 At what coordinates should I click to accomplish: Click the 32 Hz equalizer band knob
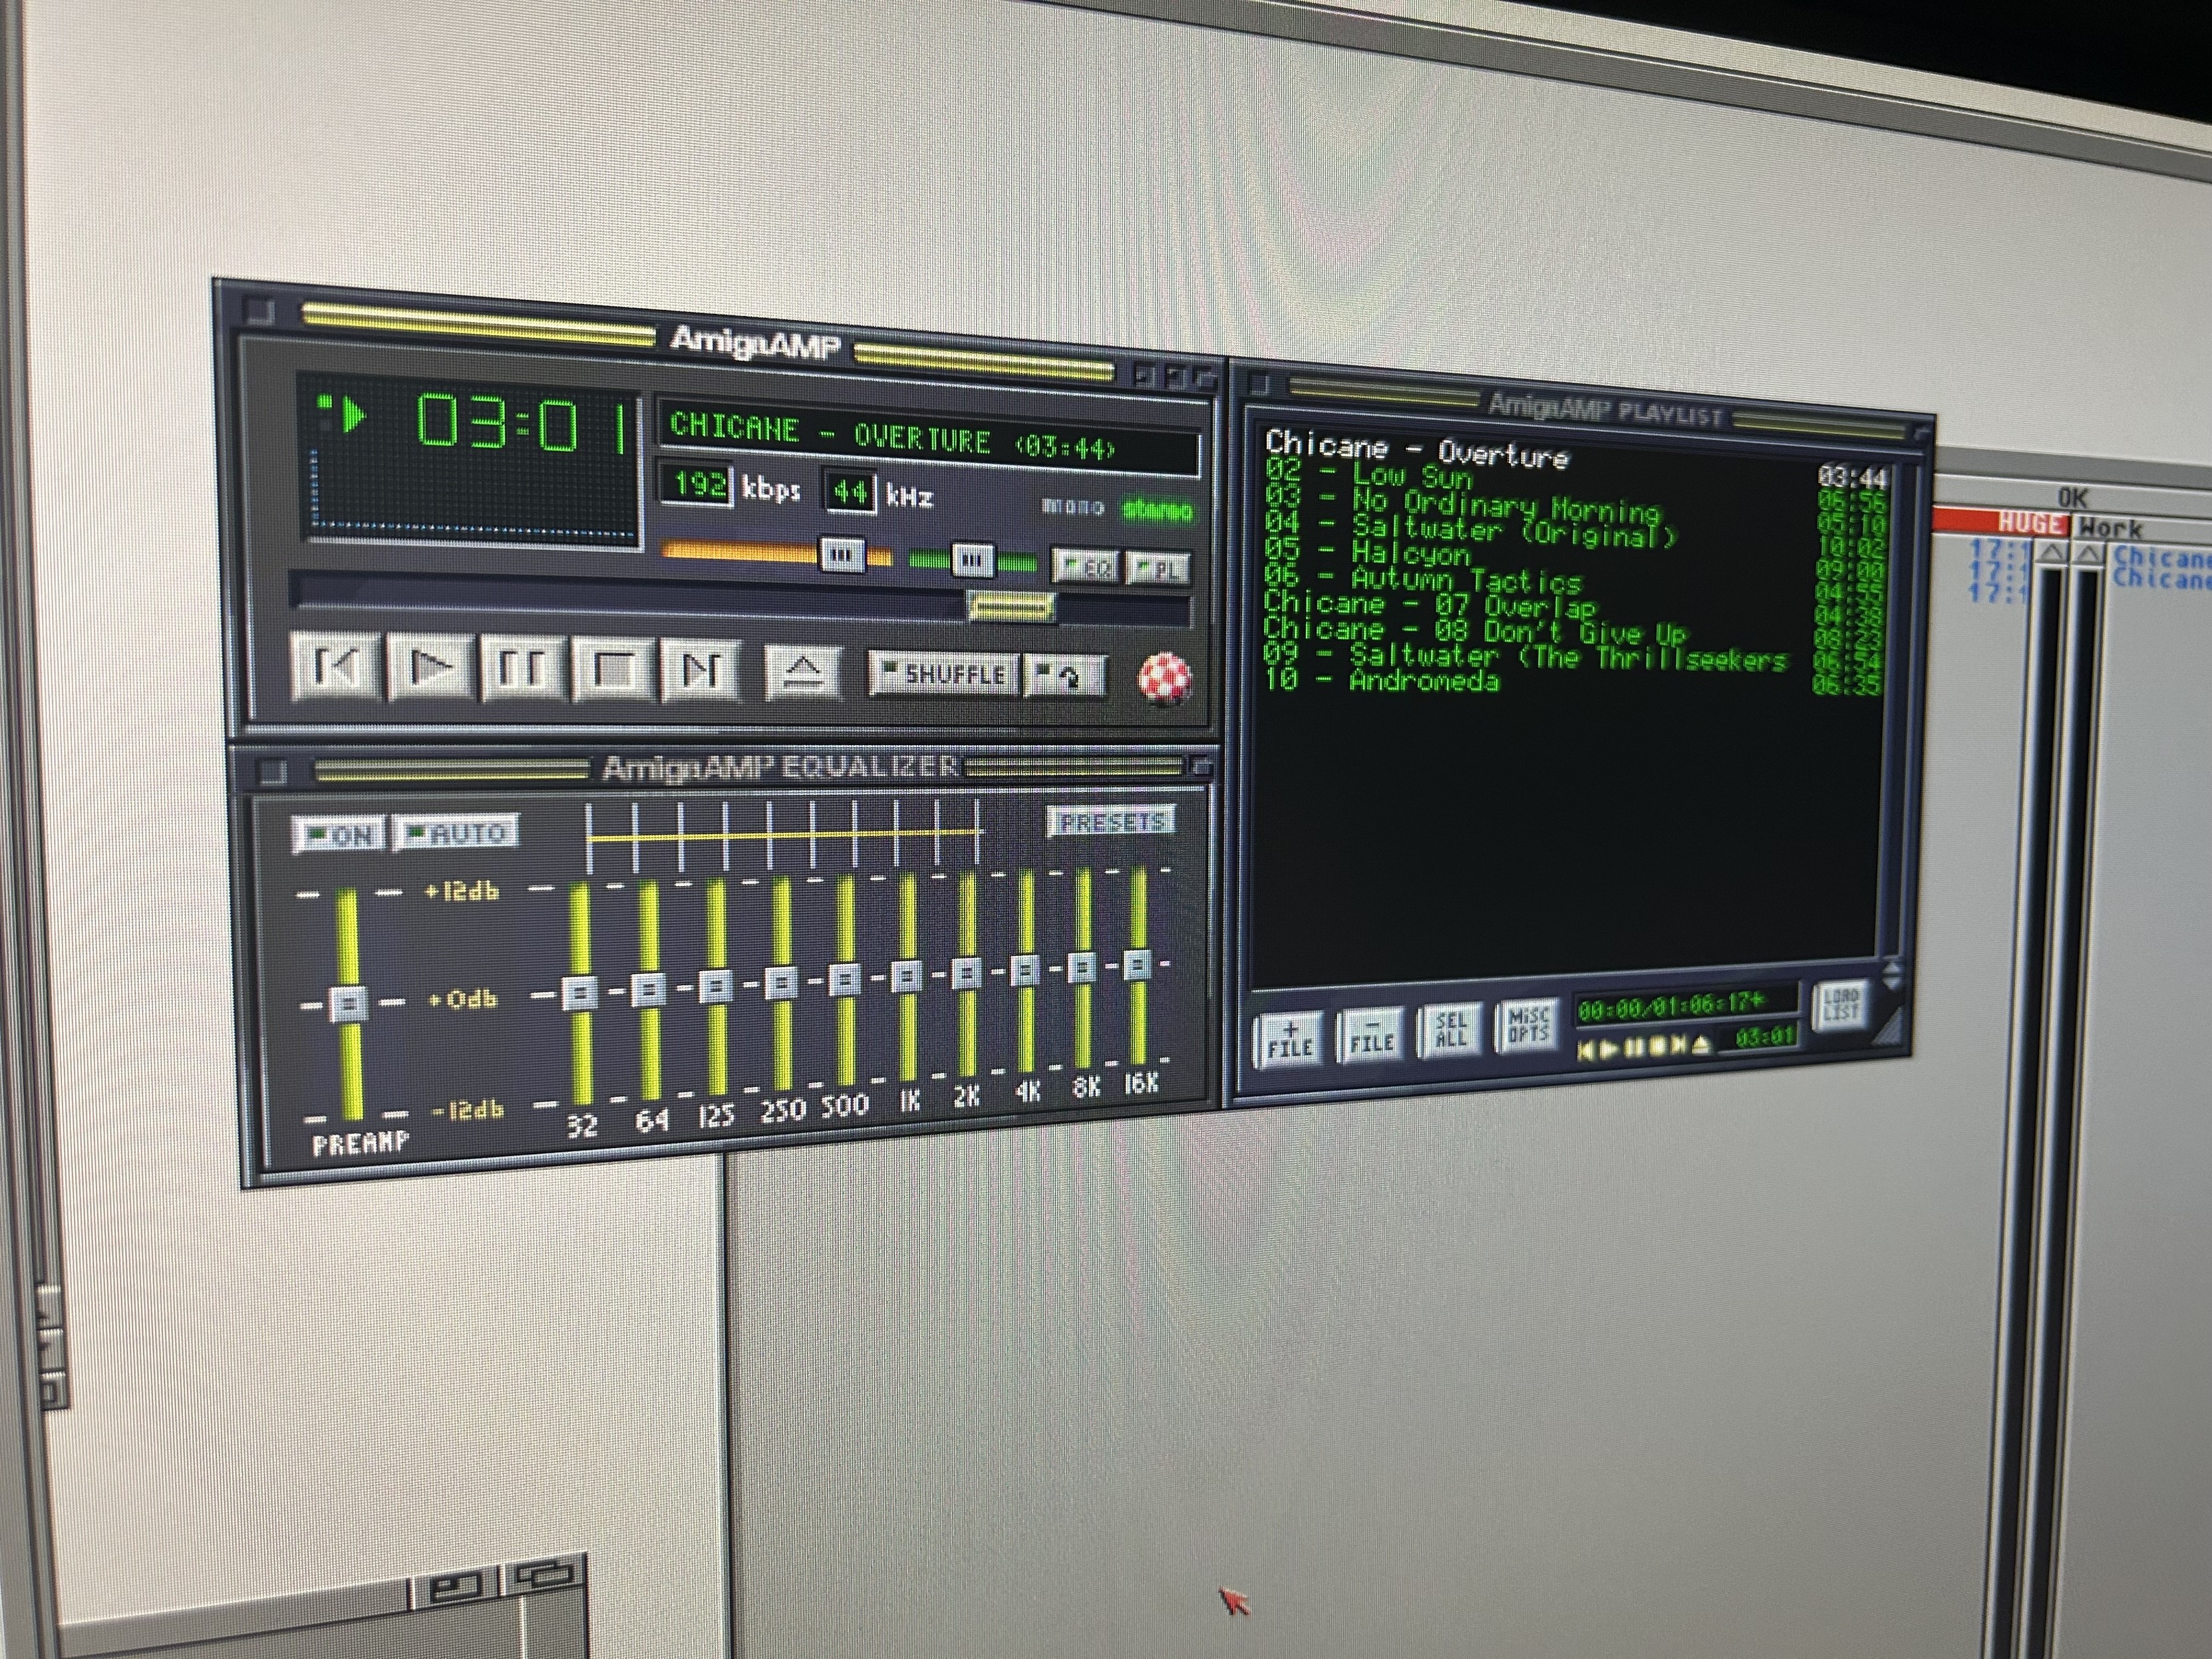tap(580, 993)
